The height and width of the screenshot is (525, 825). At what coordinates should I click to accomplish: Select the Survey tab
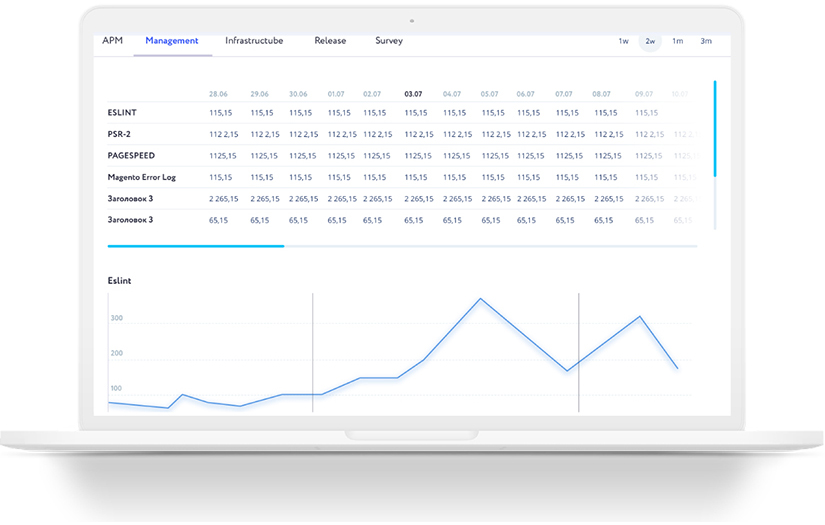[389, 41]
